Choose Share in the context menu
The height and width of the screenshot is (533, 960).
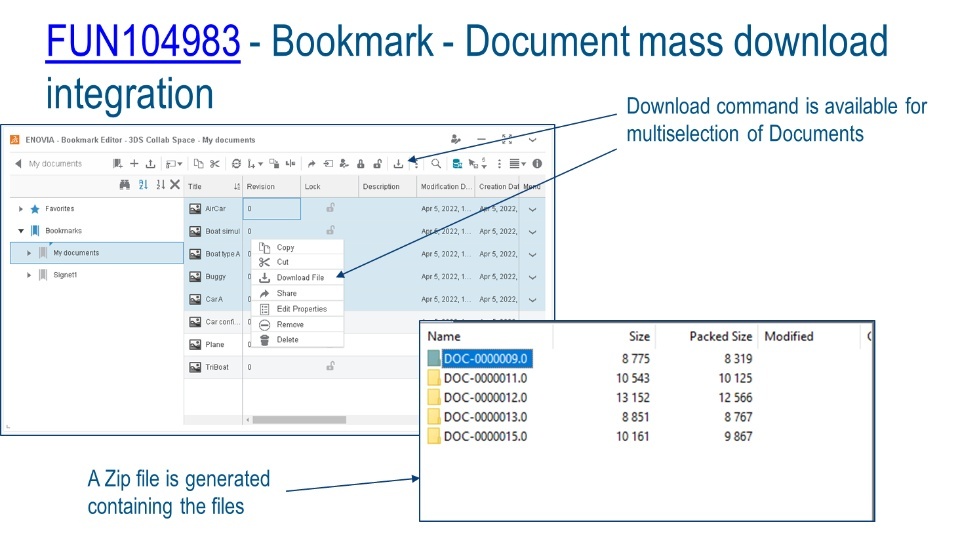(x=298, y=293)
